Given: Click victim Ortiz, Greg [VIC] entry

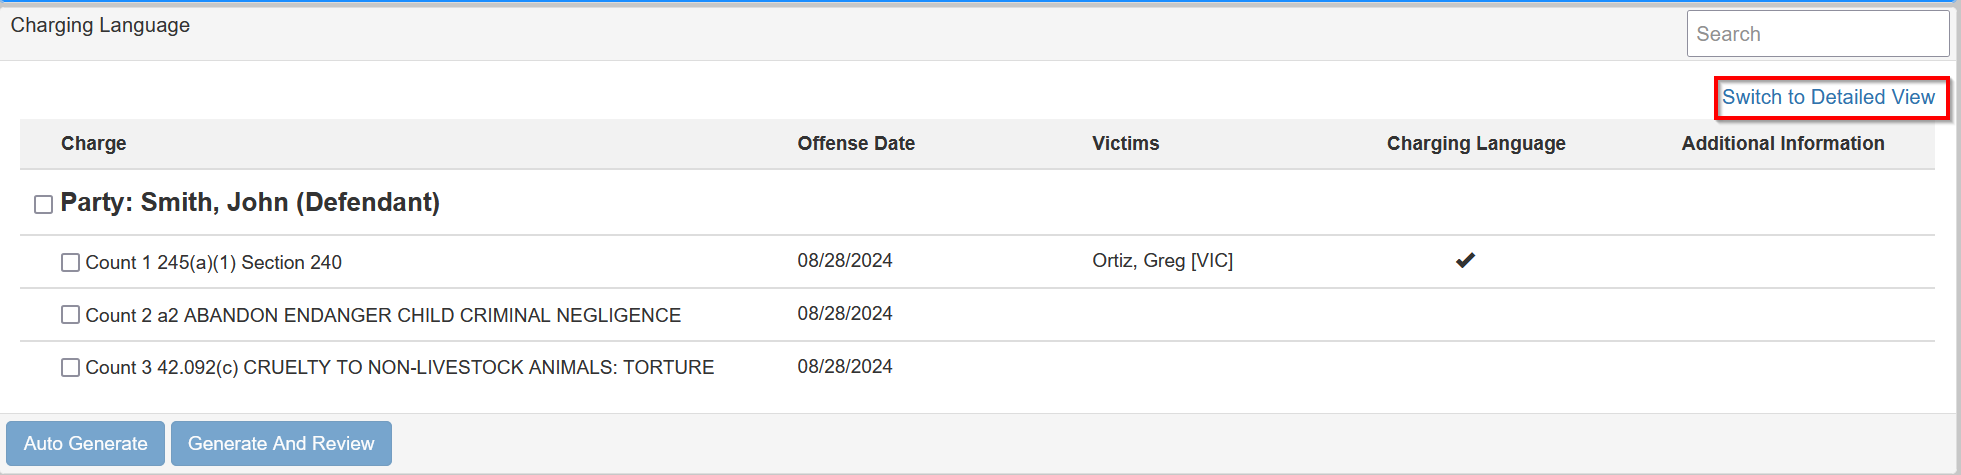Looking at the screenshot, I should [1162, 261].
